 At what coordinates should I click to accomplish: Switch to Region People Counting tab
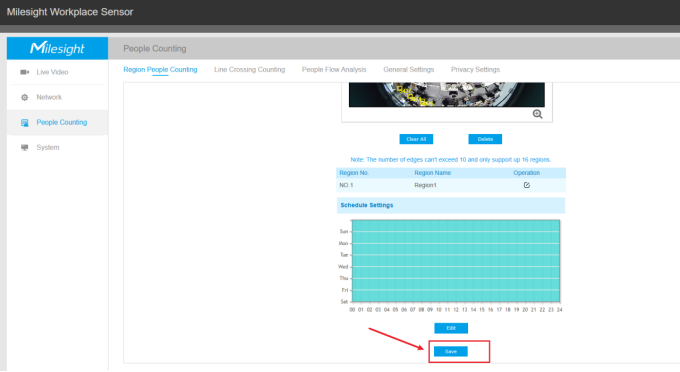point(160,69)
